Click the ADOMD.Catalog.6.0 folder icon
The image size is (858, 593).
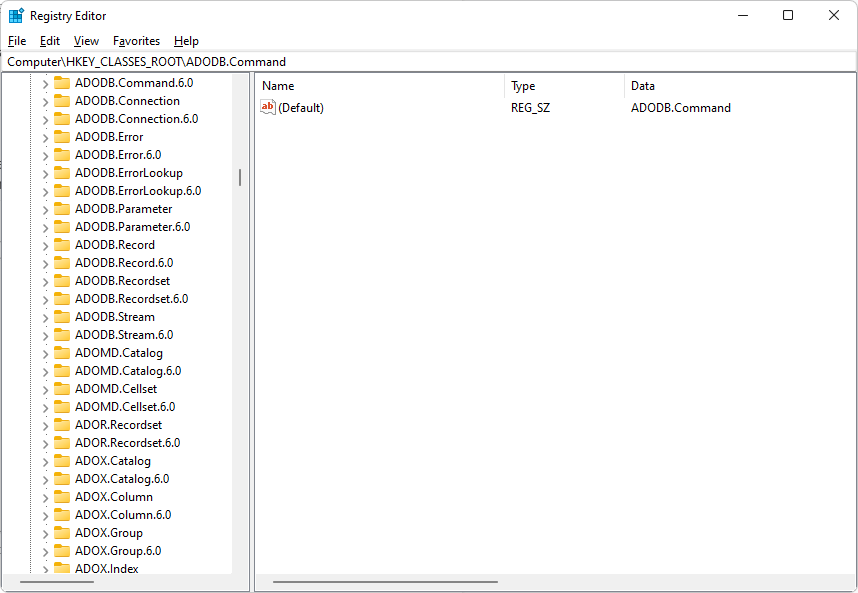[x=62, y=371]
